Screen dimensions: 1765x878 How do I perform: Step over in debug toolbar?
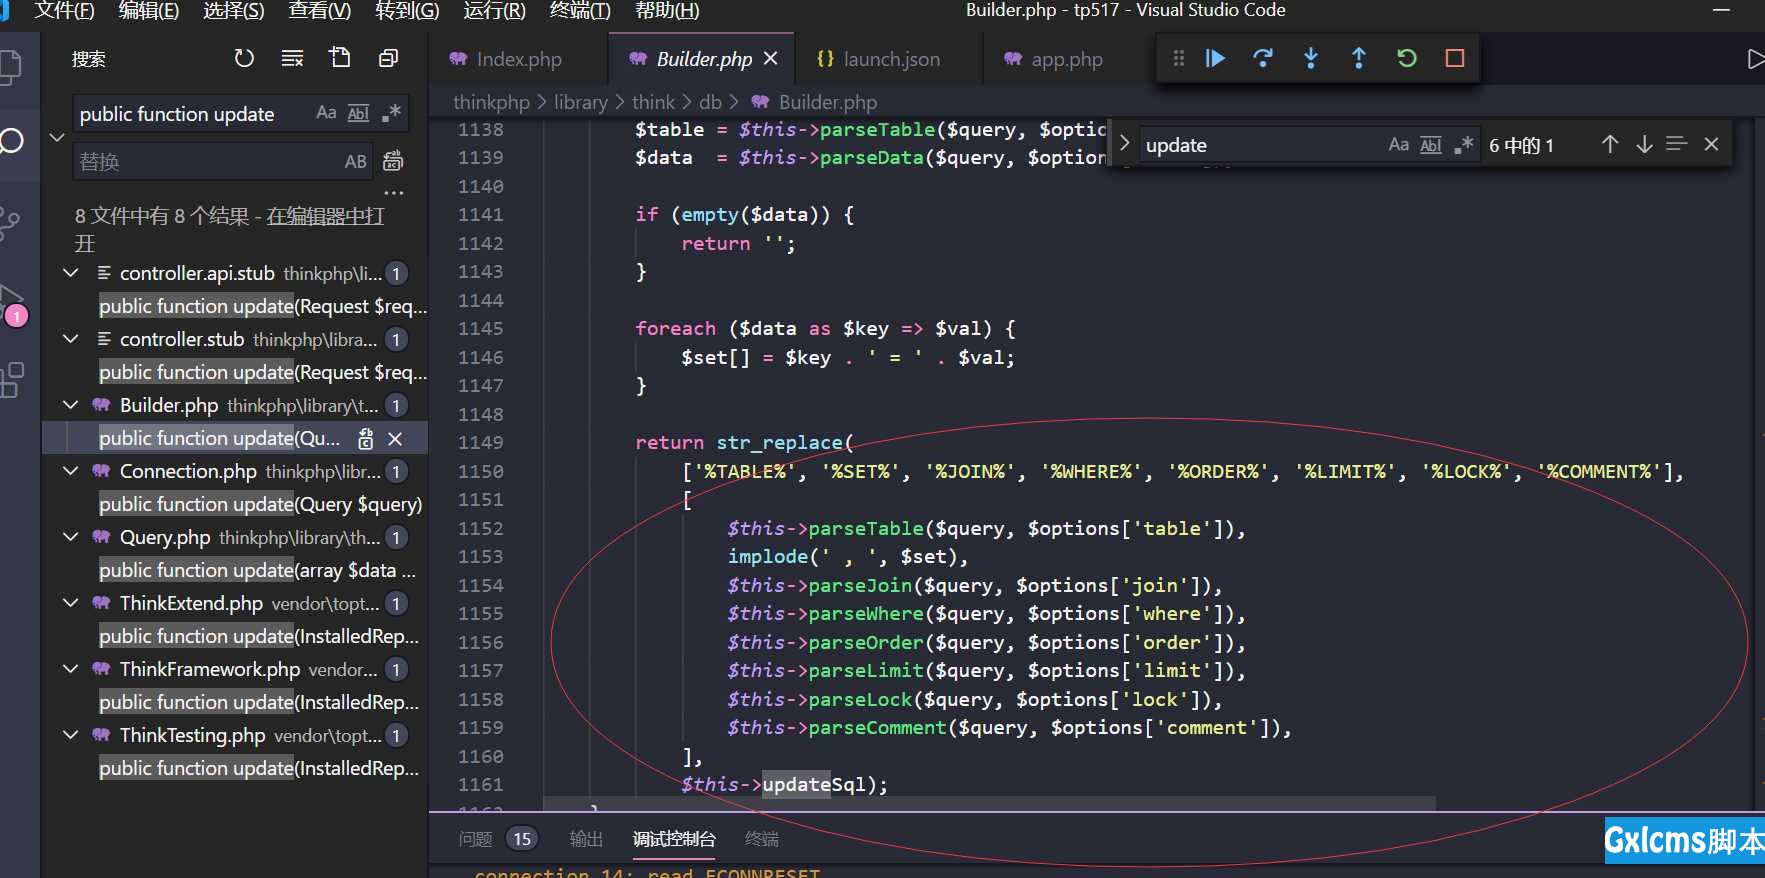pos(1263,58)
